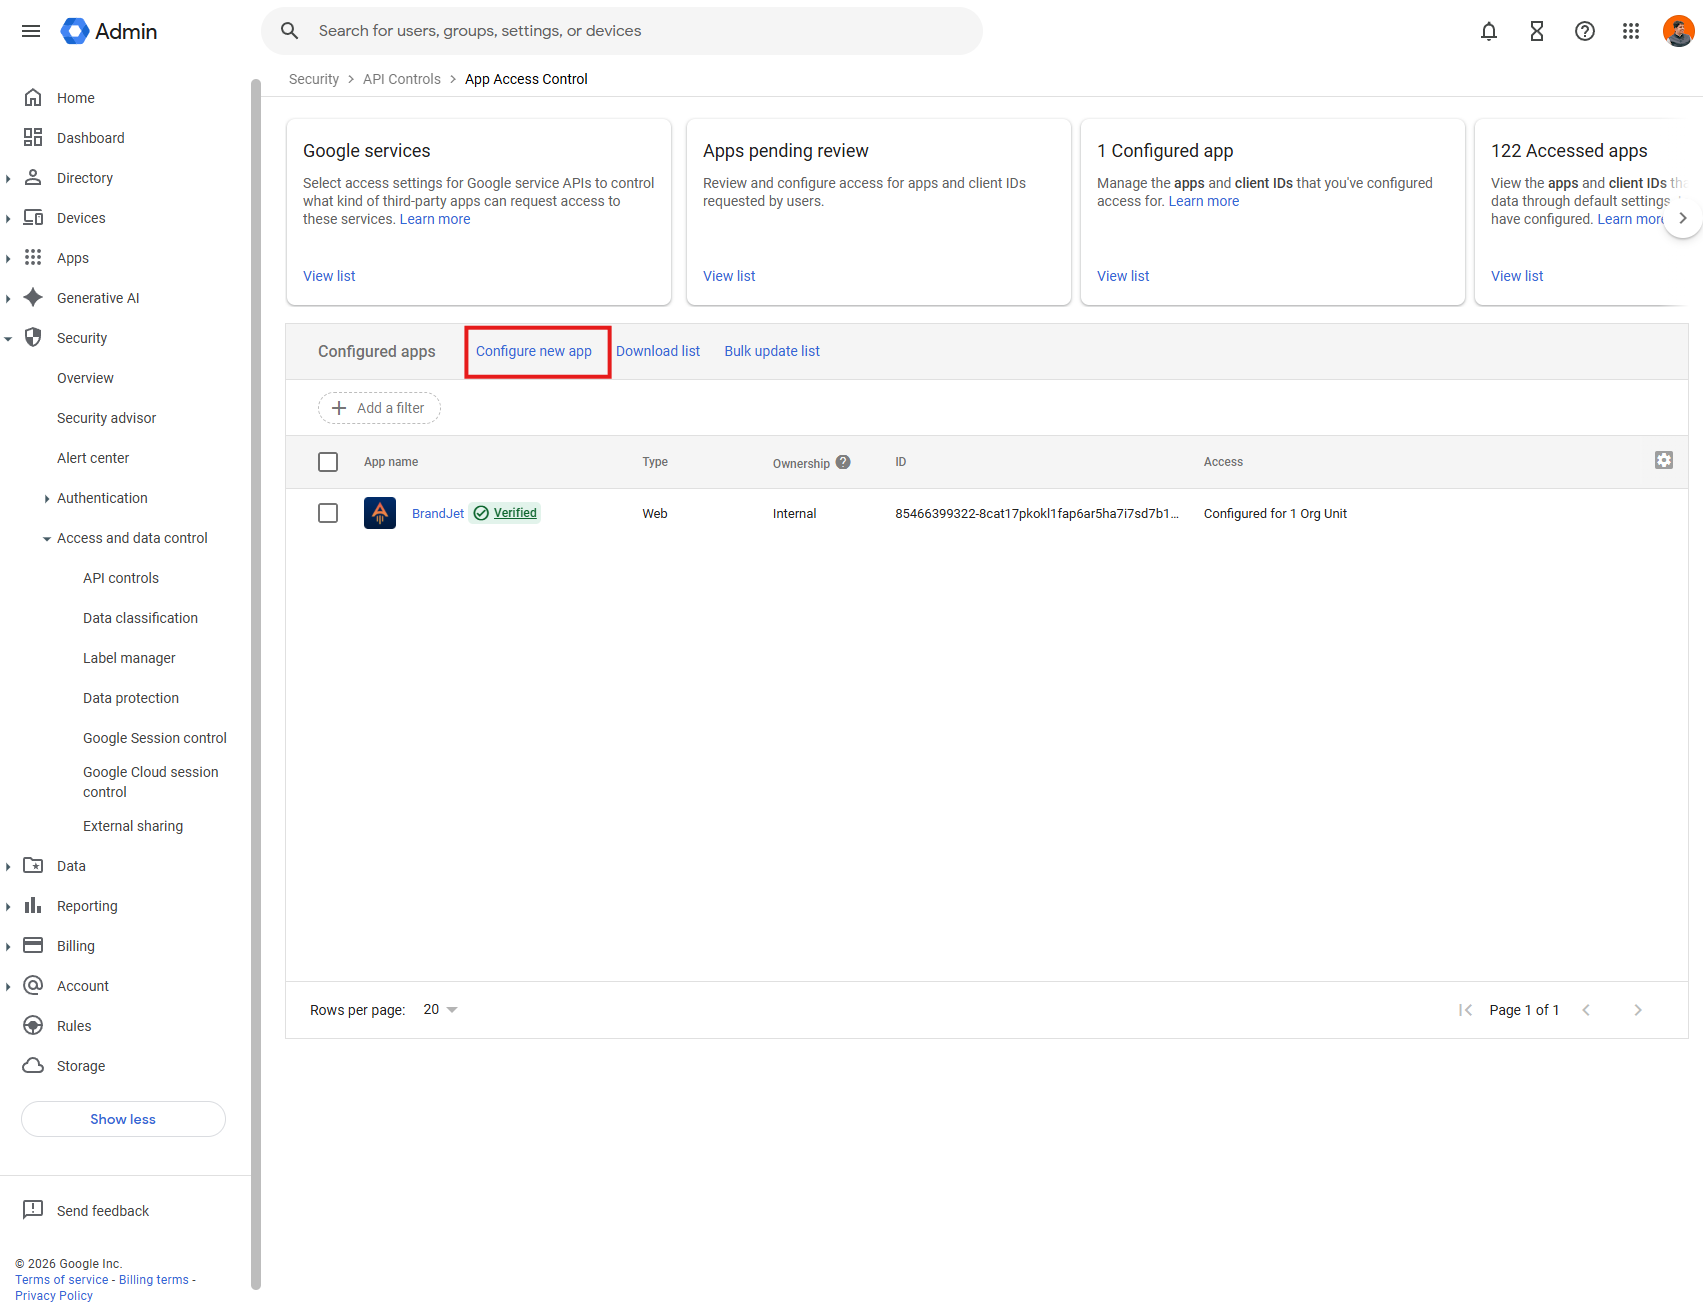
Task: Click the Apps grid icon in sidebar
Action: pyautogui.click(x=33, y=258)
